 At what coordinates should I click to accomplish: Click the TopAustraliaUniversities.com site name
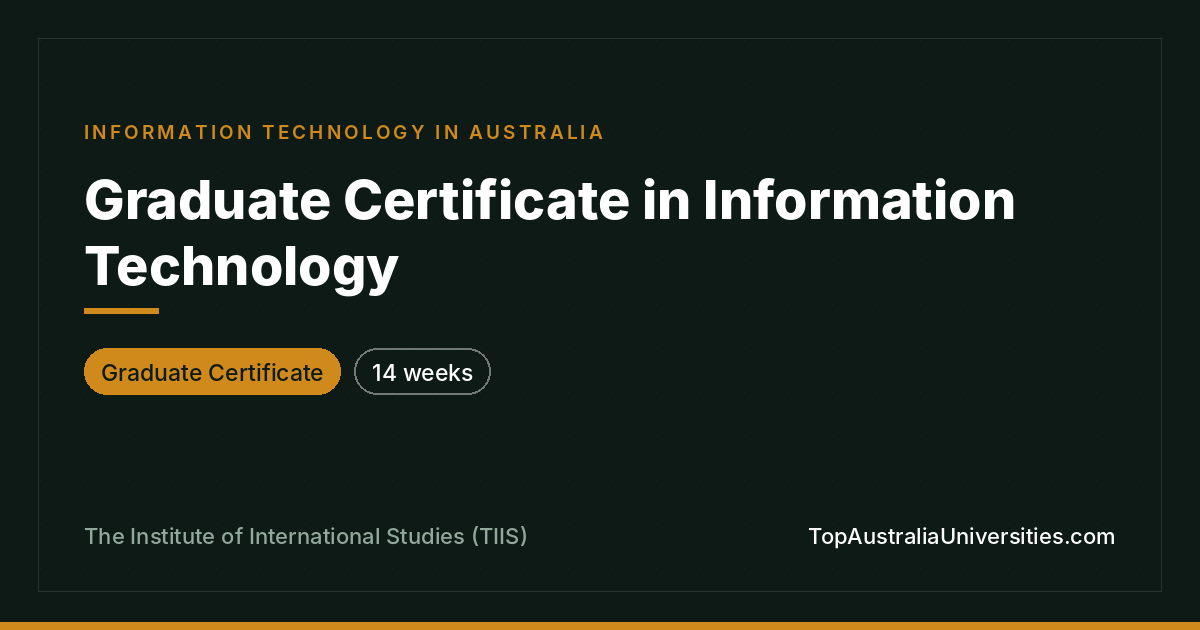(961, 537)
